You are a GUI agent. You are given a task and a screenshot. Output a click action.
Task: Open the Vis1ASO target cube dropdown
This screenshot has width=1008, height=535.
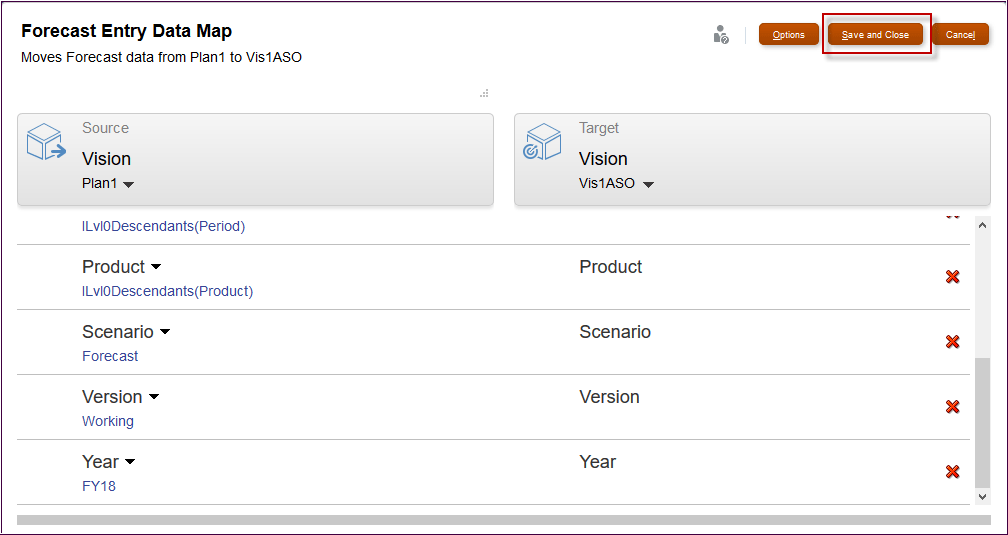[x=648, y=185]
